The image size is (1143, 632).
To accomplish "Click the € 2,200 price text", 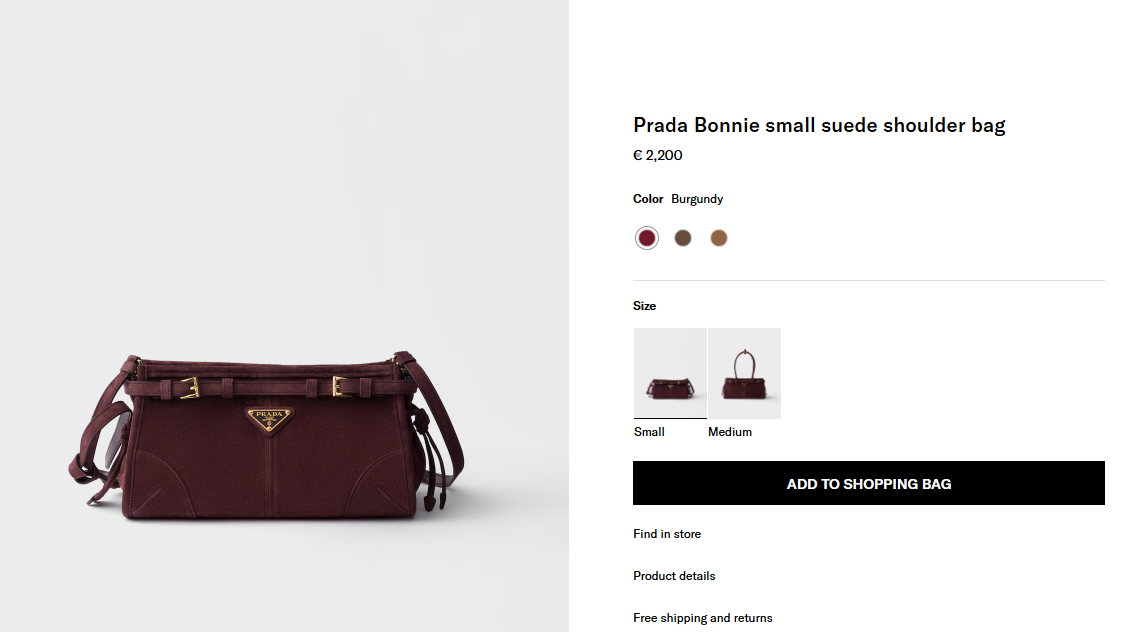I will click(x=658, y=155).
